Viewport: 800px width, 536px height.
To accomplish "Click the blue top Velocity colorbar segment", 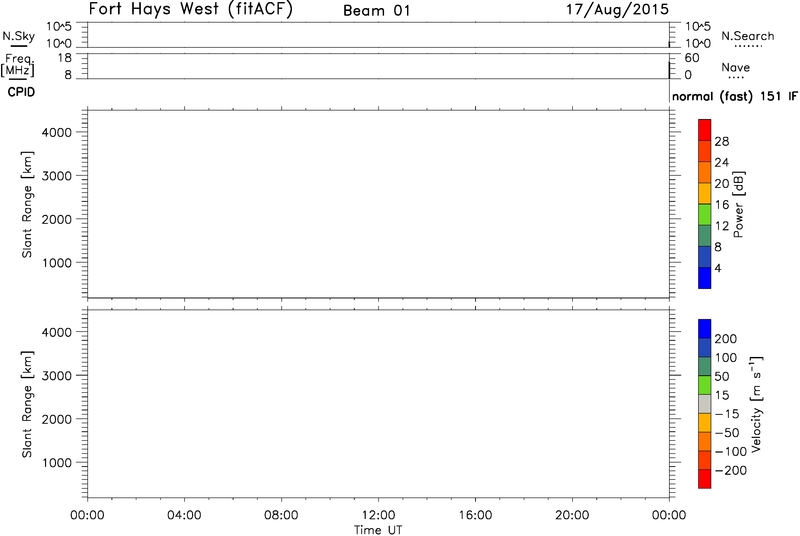I will [704, 329].
